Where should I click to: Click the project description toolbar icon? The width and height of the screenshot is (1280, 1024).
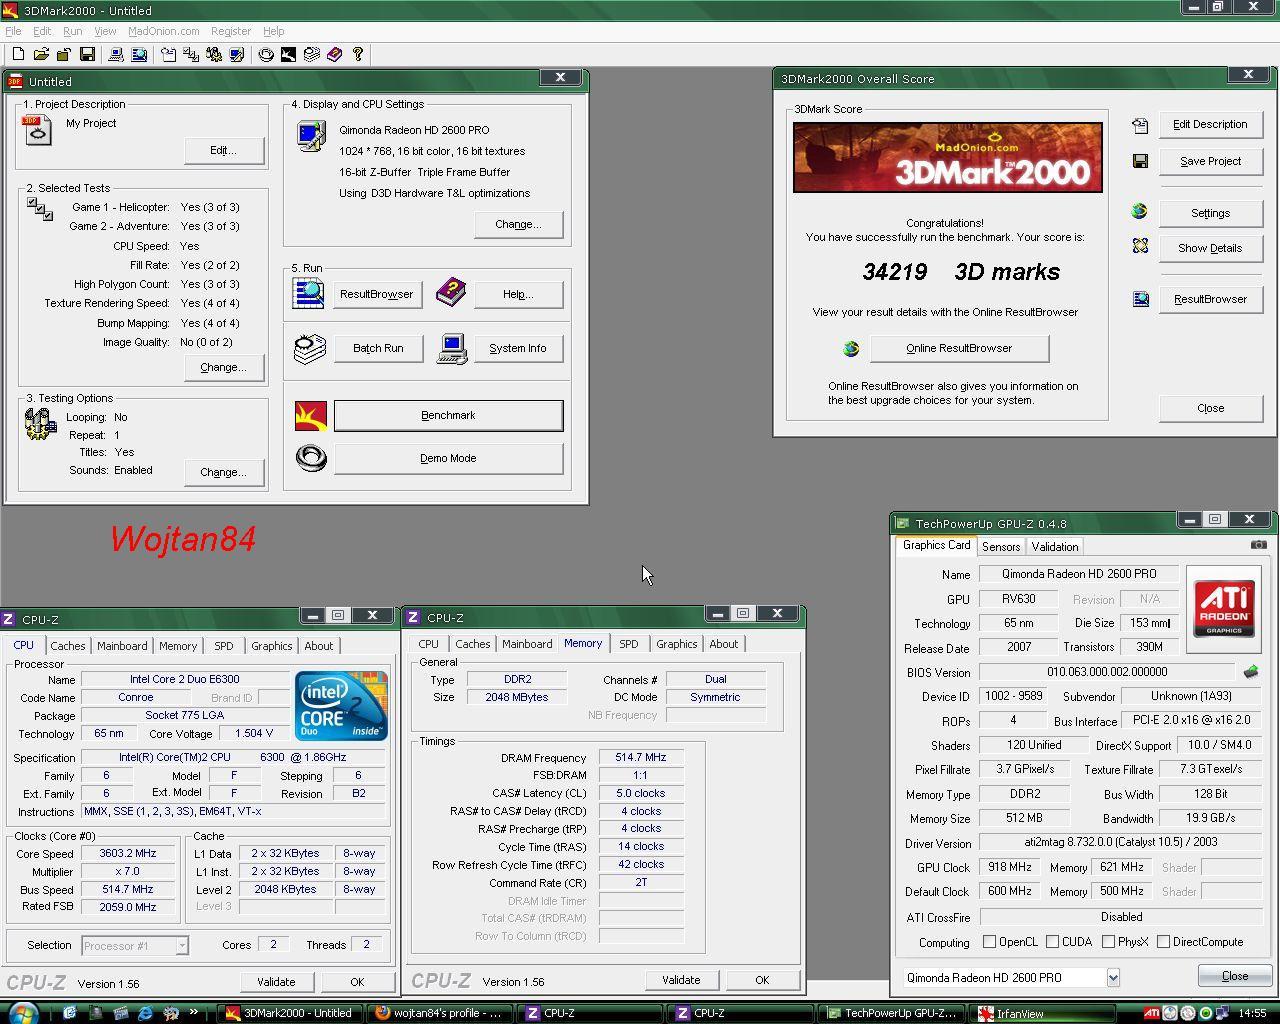168,54
